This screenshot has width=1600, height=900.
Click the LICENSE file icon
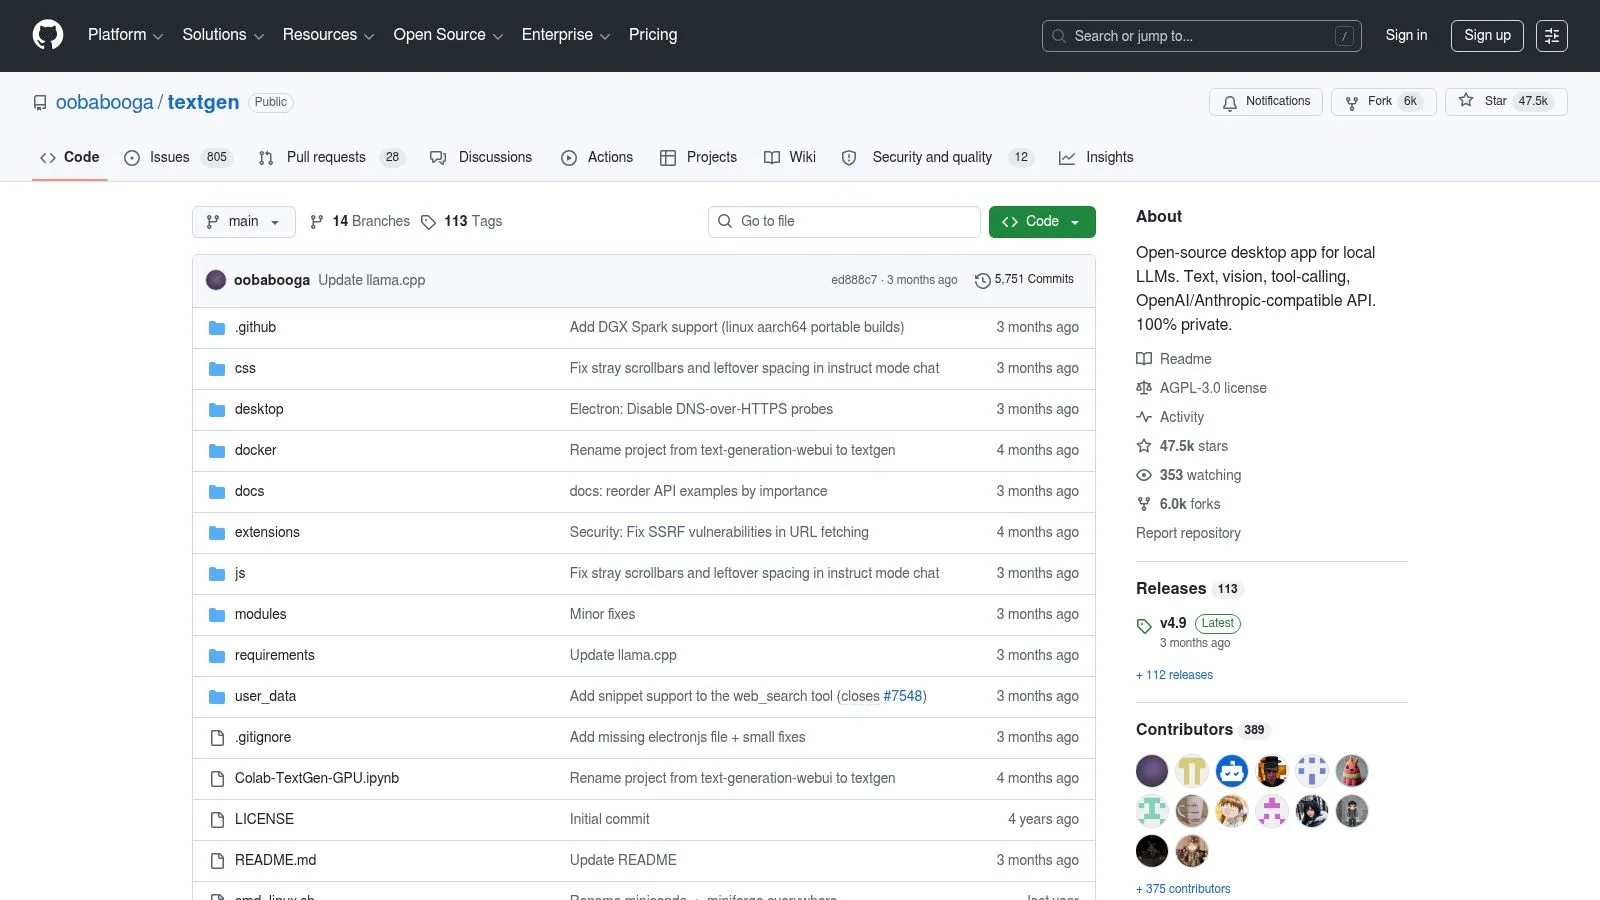pos(217,820)
